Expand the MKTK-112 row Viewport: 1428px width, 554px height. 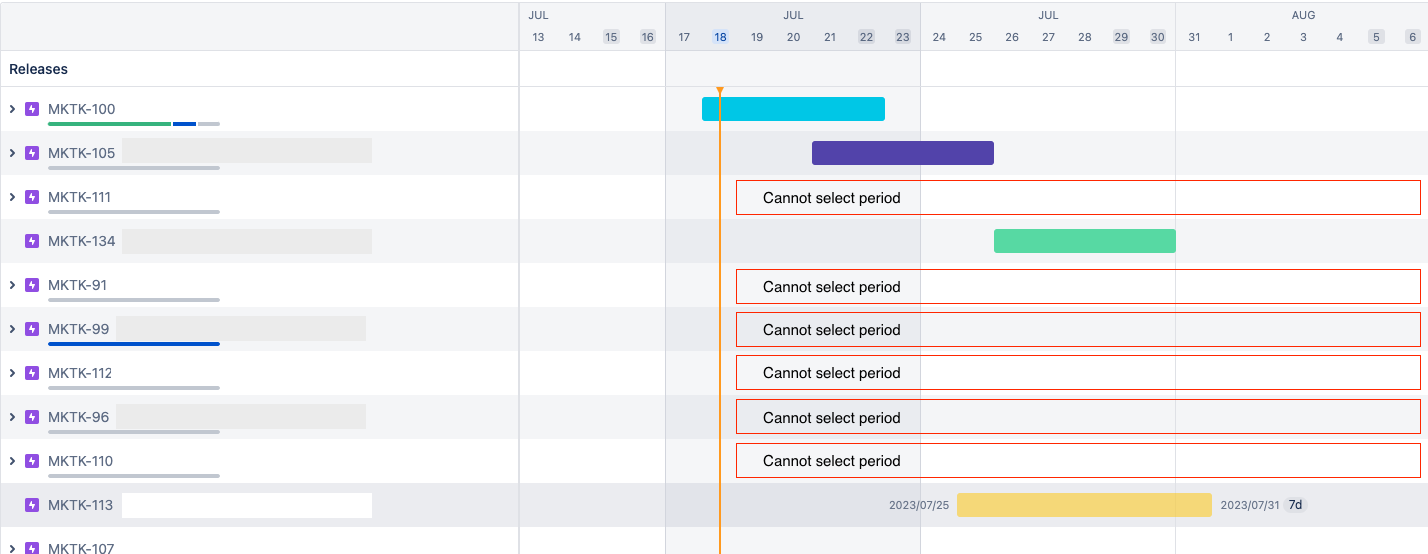(12, 373)
